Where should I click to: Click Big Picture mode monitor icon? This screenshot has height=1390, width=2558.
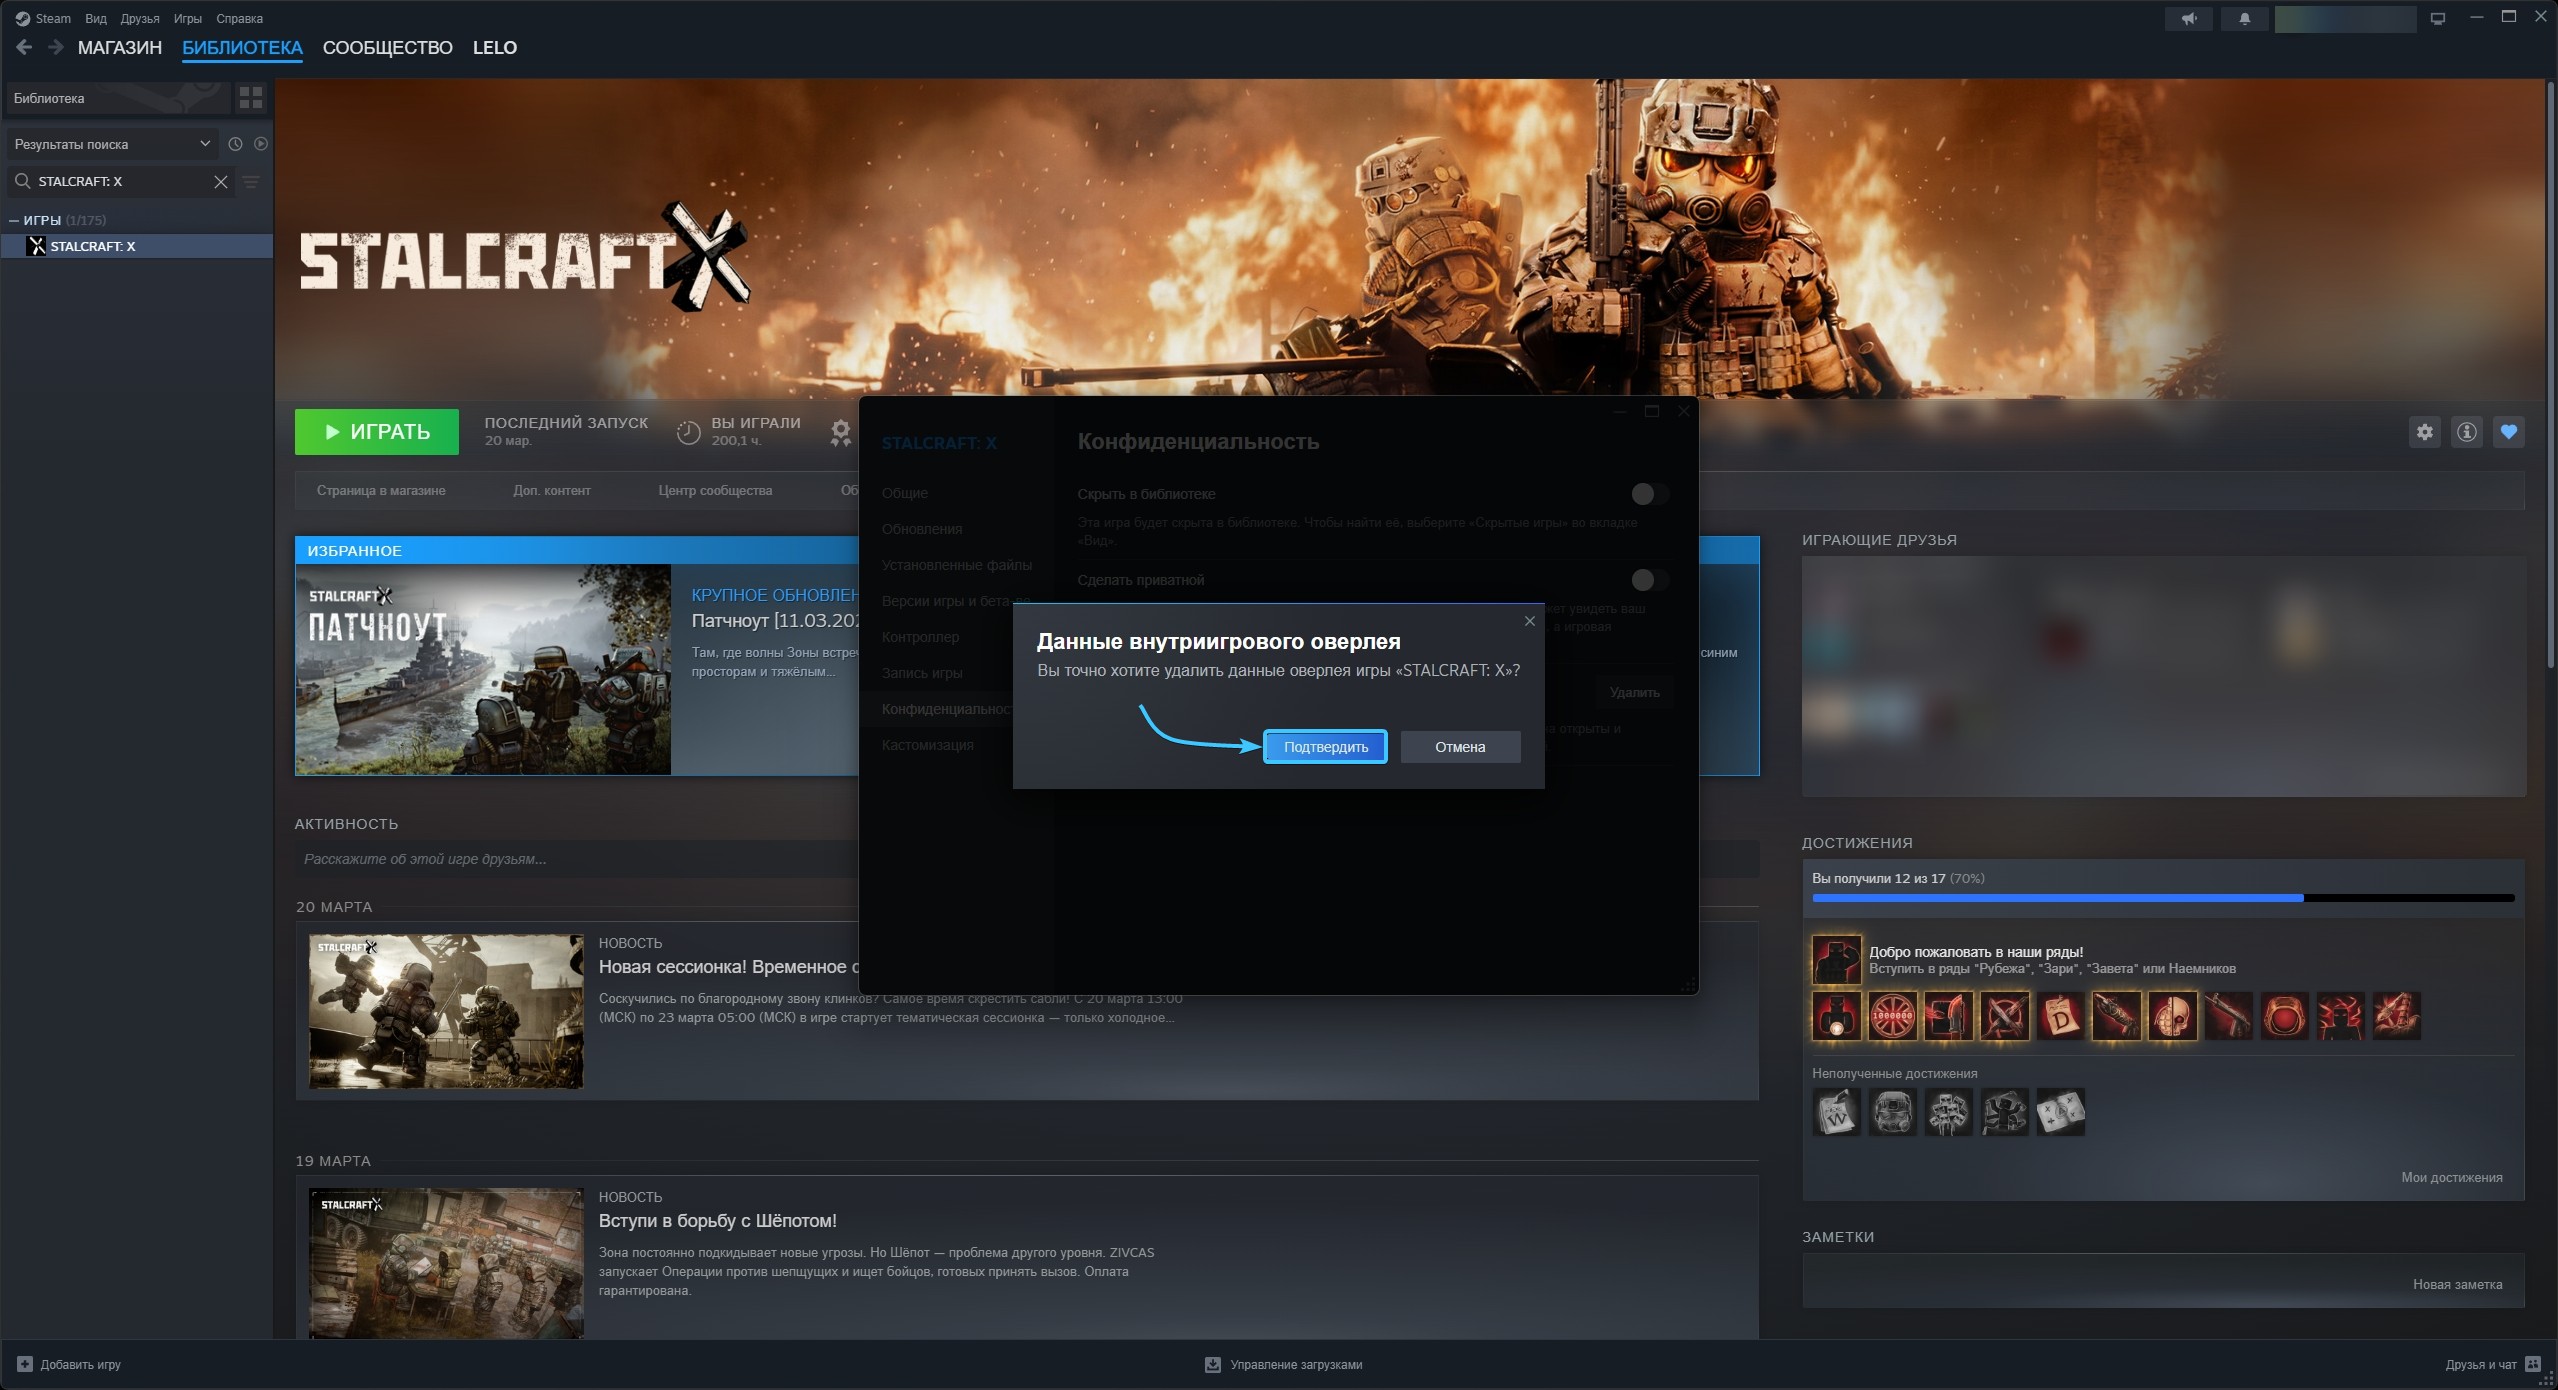tap(2438, 19)
